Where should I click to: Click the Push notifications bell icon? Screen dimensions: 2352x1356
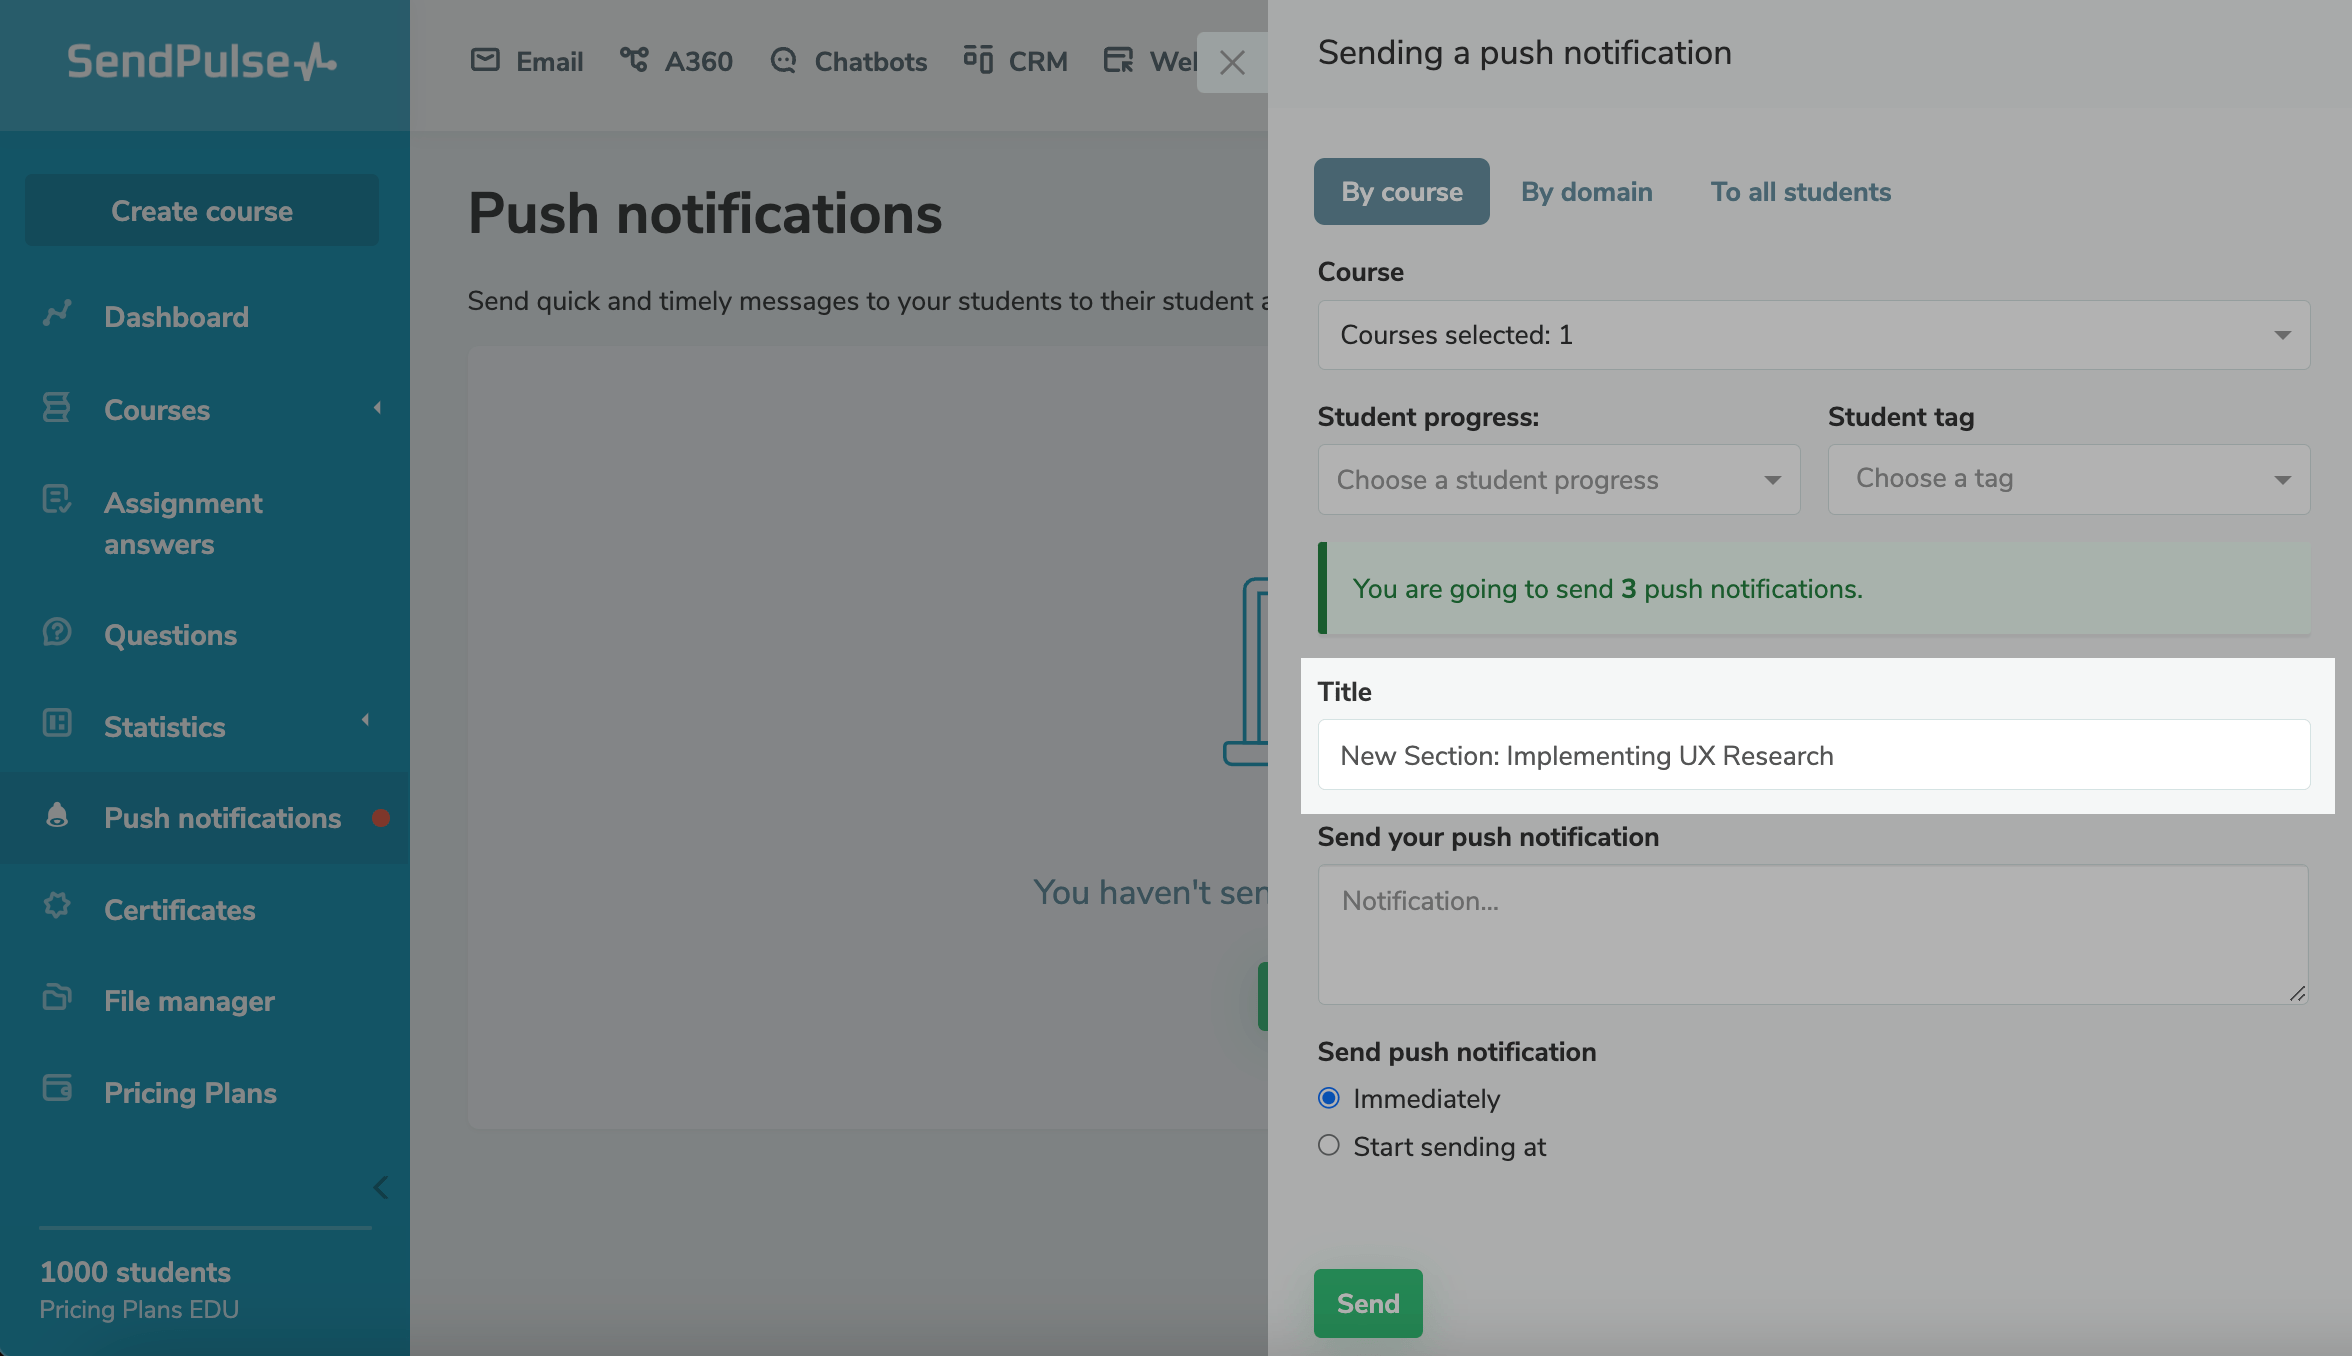(x=57, y=816)
